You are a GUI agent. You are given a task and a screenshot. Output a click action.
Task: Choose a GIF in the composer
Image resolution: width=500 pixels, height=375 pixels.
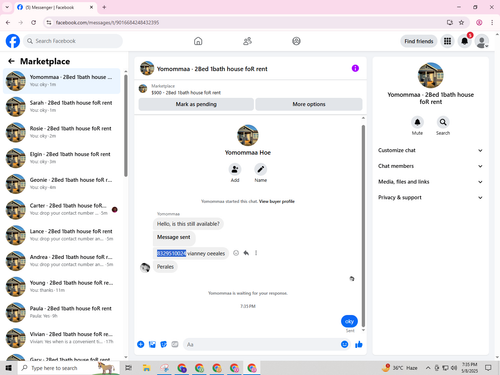tap(175, 344)
